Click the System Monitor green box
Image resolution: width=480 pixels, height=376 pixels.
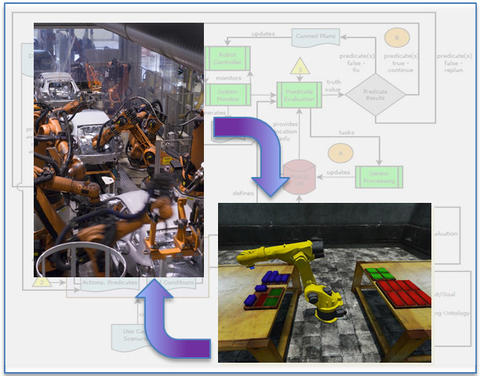(228, 95)
